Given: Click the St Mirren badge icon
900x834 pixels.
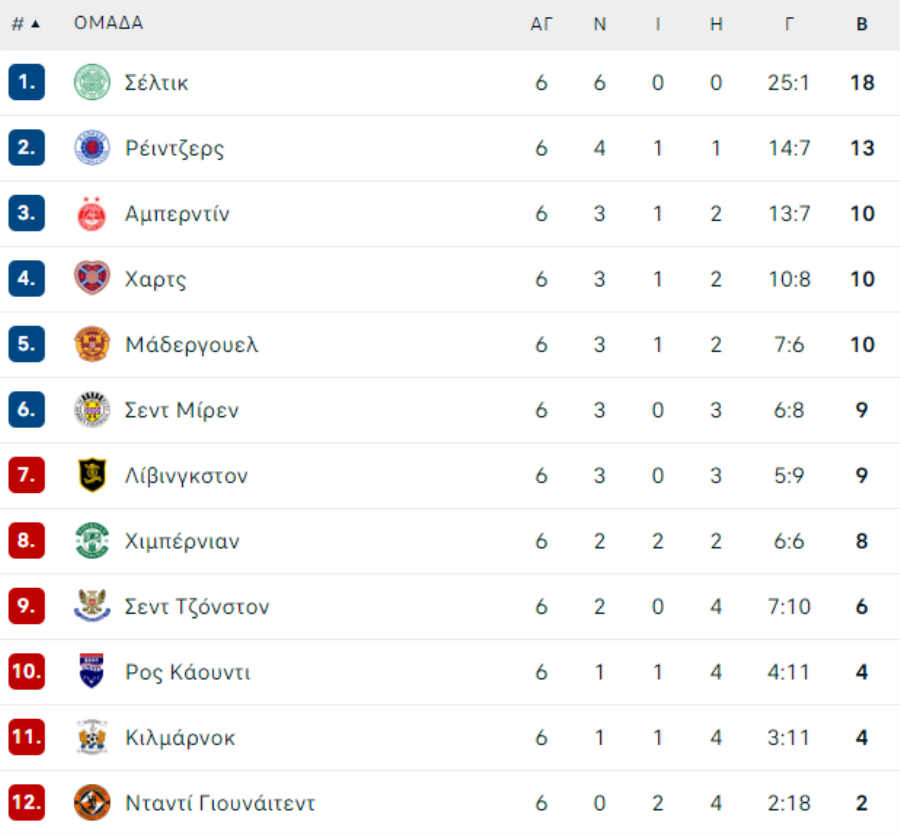Looking at the screenshot, I should 92,409.
